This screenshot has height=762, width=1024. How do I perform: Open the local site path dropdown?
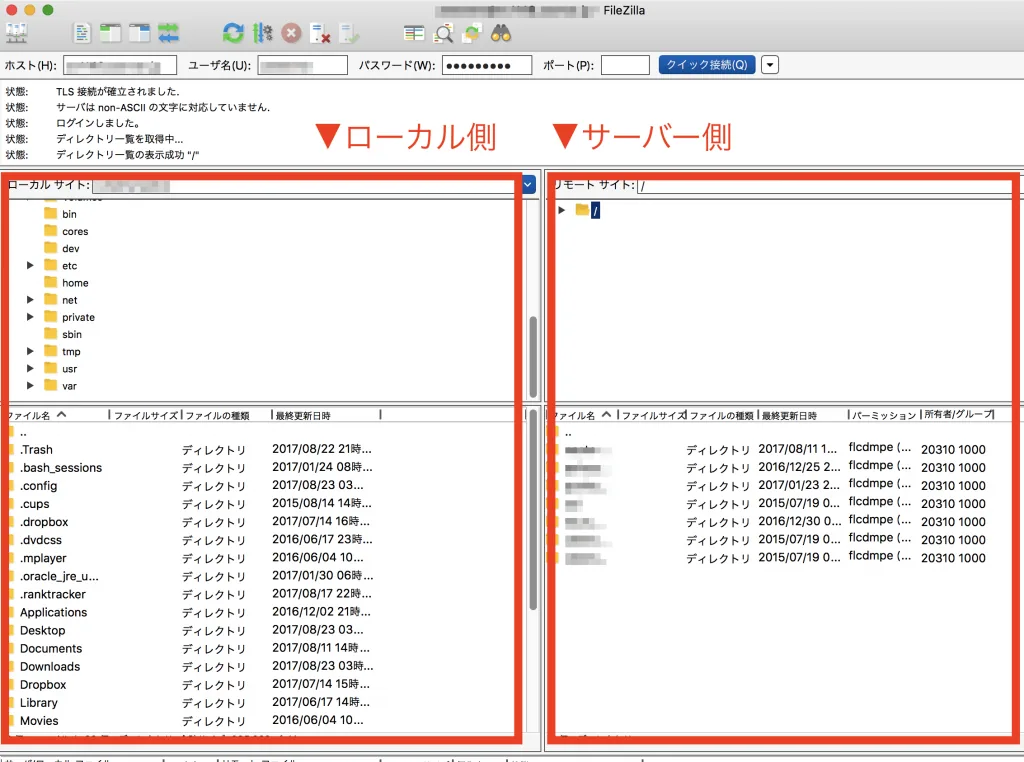point(528,185)
